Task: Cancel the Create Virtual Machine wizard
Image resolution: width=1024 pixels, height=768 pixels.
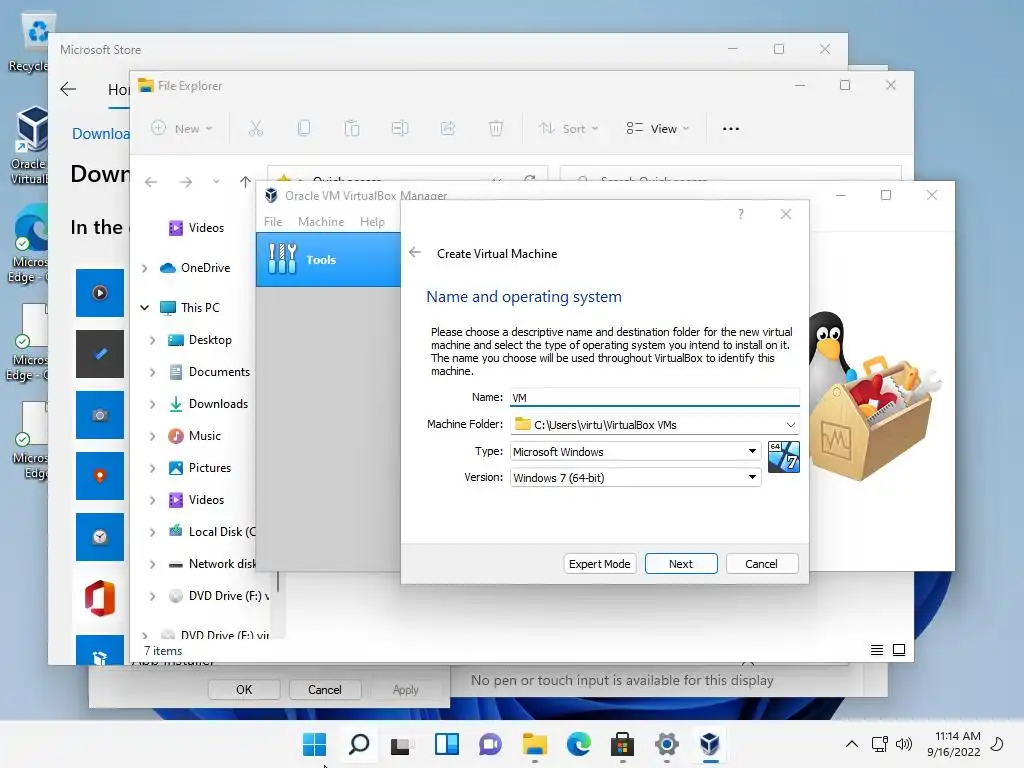Action: tap(761, 564)
